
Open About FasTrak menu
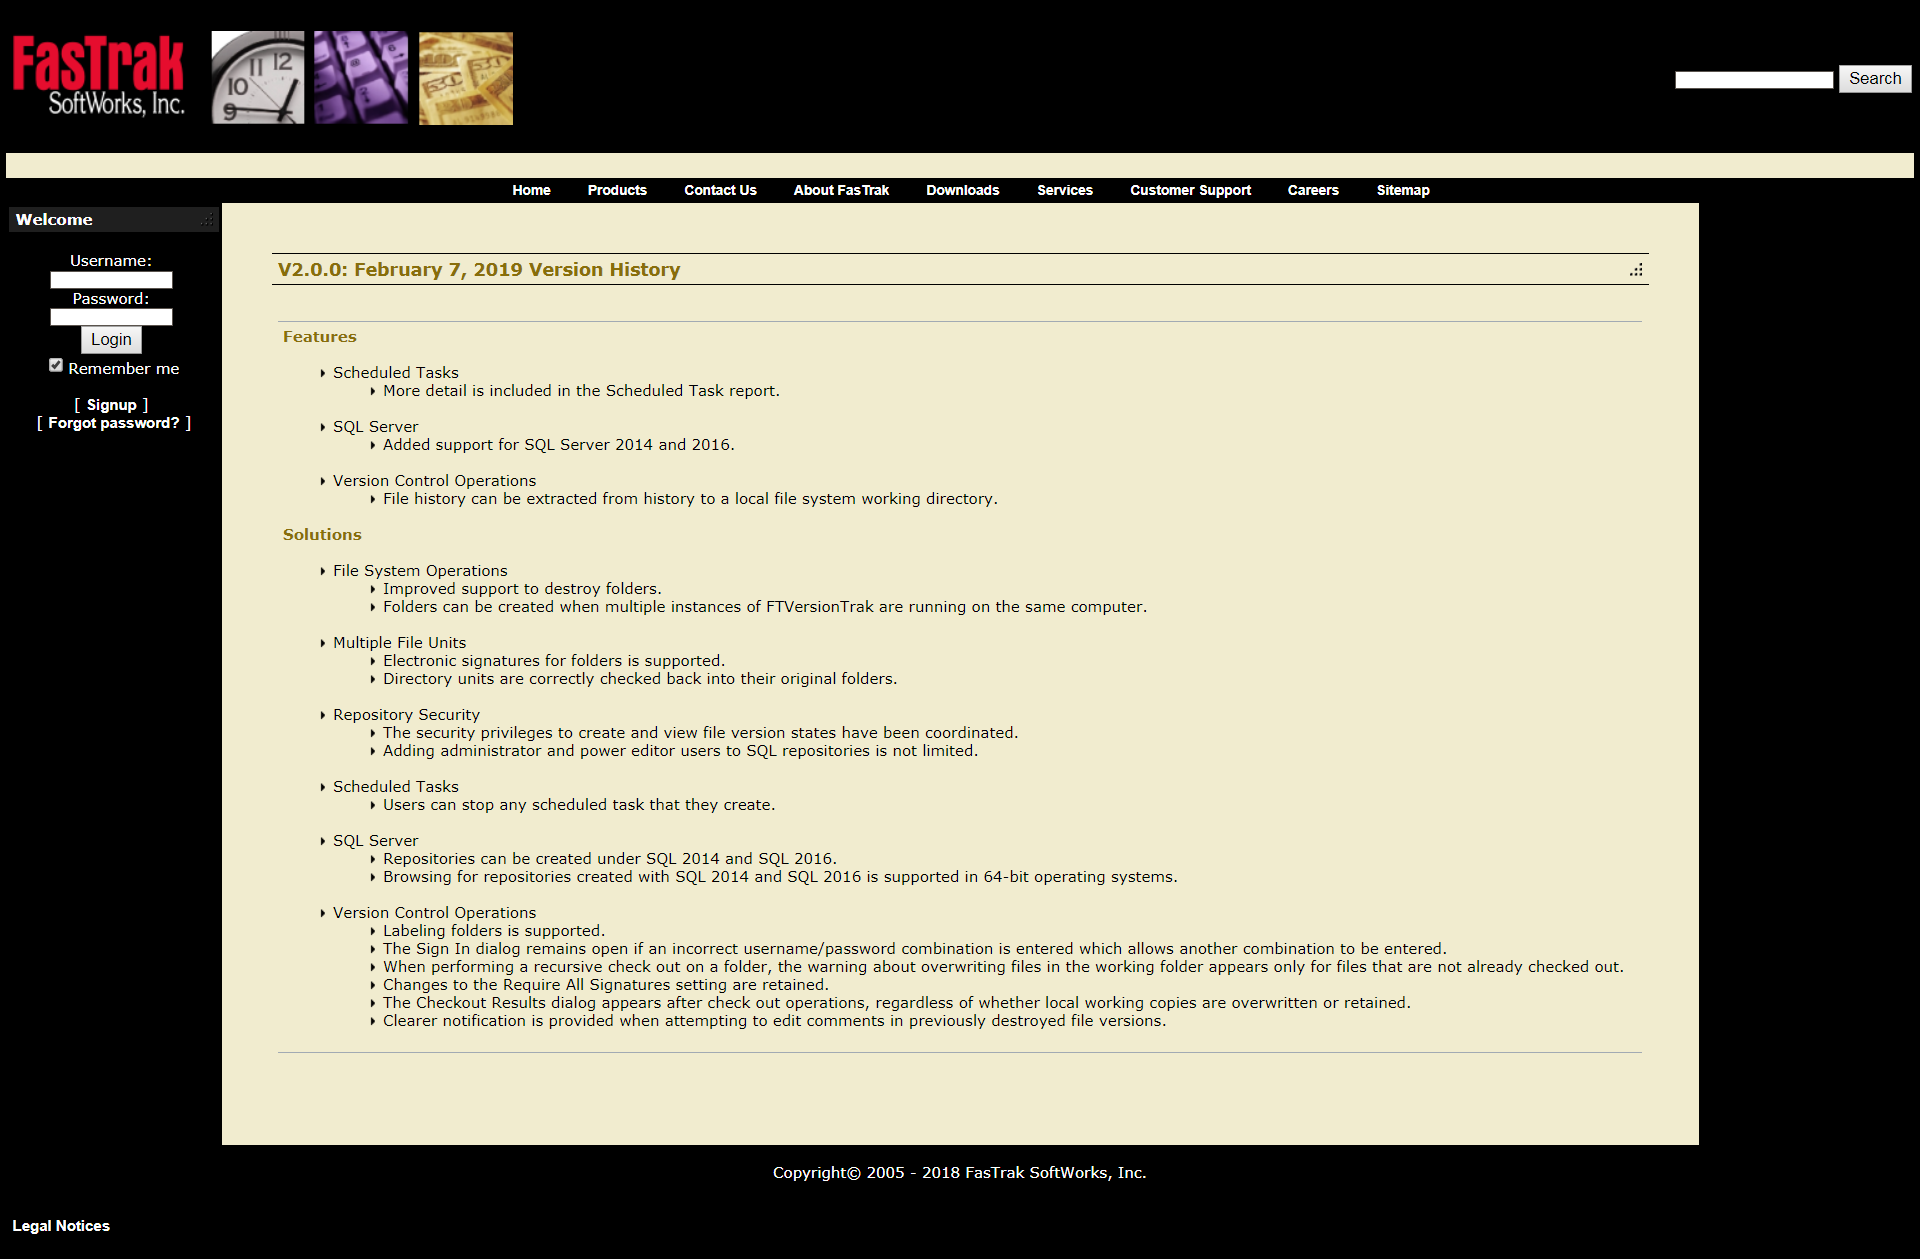841,190
